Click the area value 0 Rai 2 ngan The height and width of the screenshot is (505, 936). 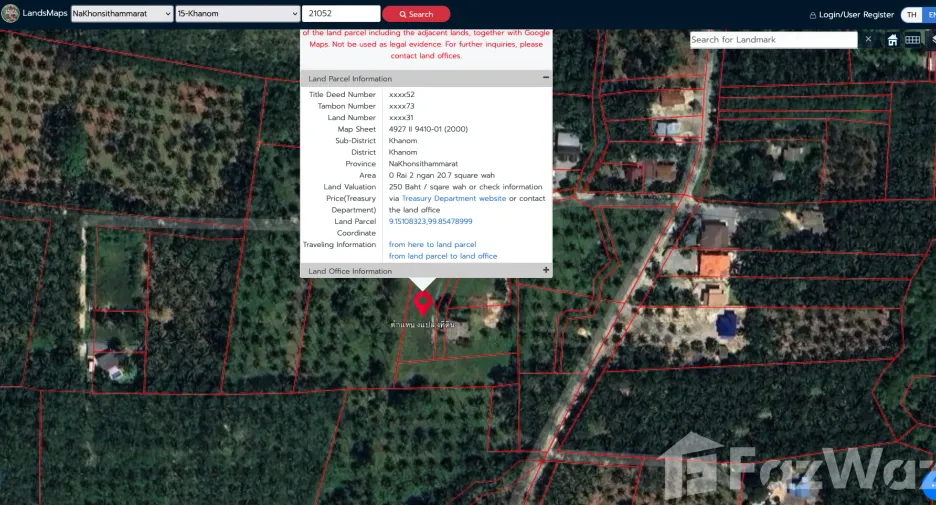coord(441,175)
